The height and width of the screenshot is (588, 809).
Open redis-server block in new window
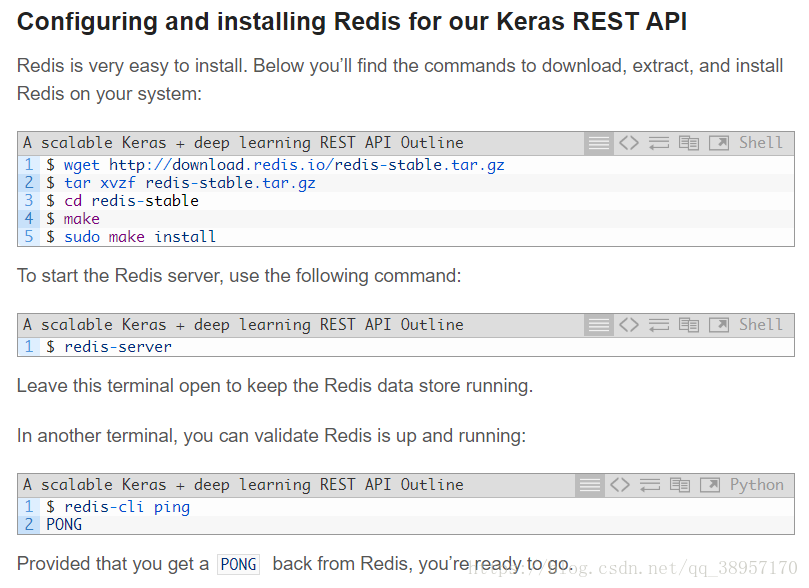[x=719, y=325]
